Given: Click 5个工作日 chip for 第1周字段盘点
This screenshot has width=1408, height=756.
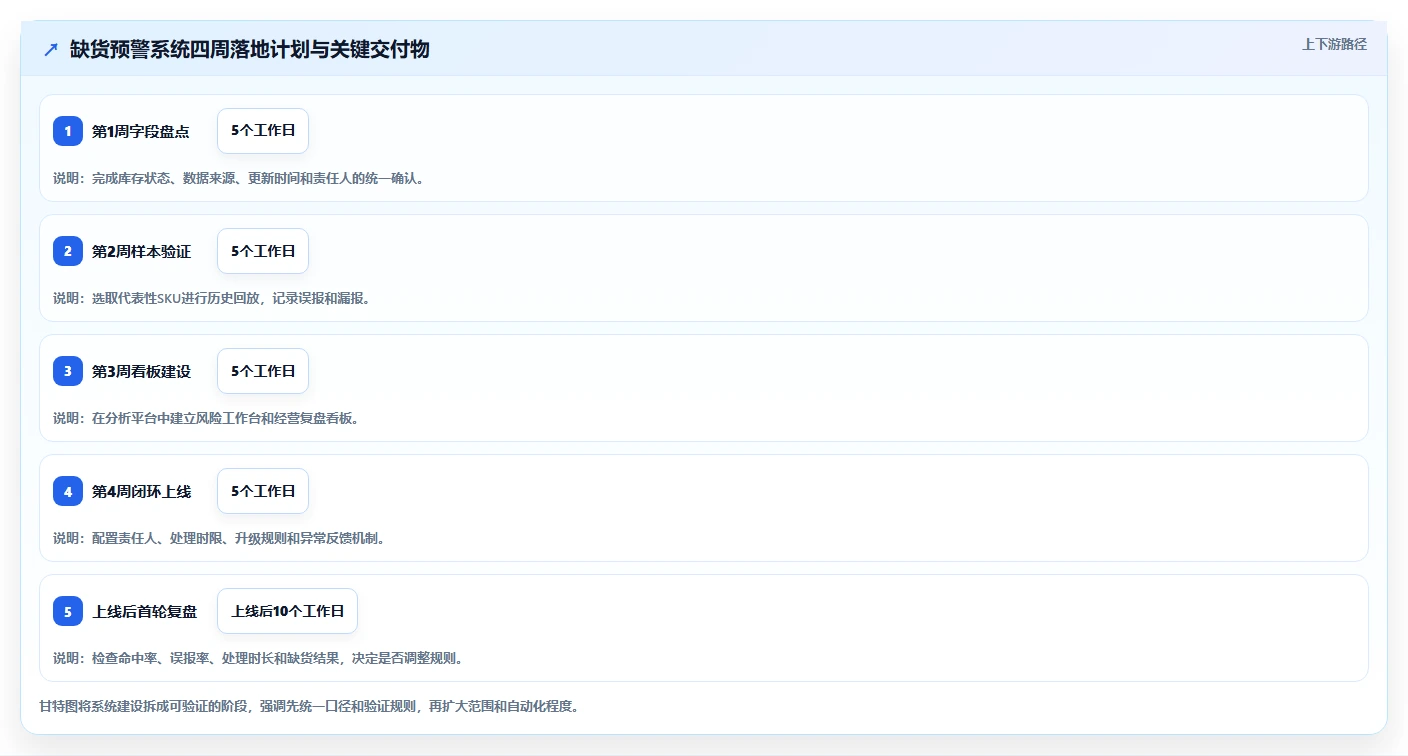Looking at the screenshot, I should coord(263,131).
